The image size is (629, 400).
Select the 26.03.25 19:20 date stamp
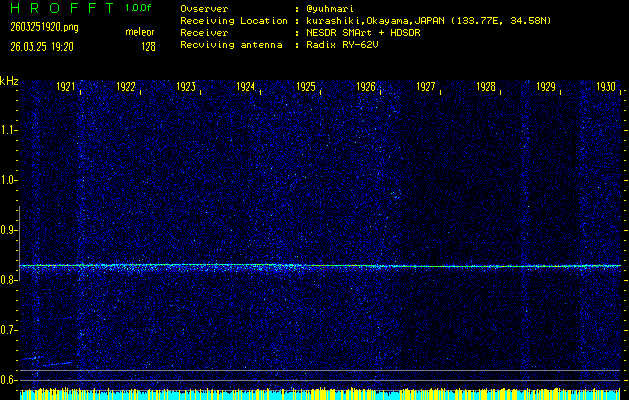[41, 46]
